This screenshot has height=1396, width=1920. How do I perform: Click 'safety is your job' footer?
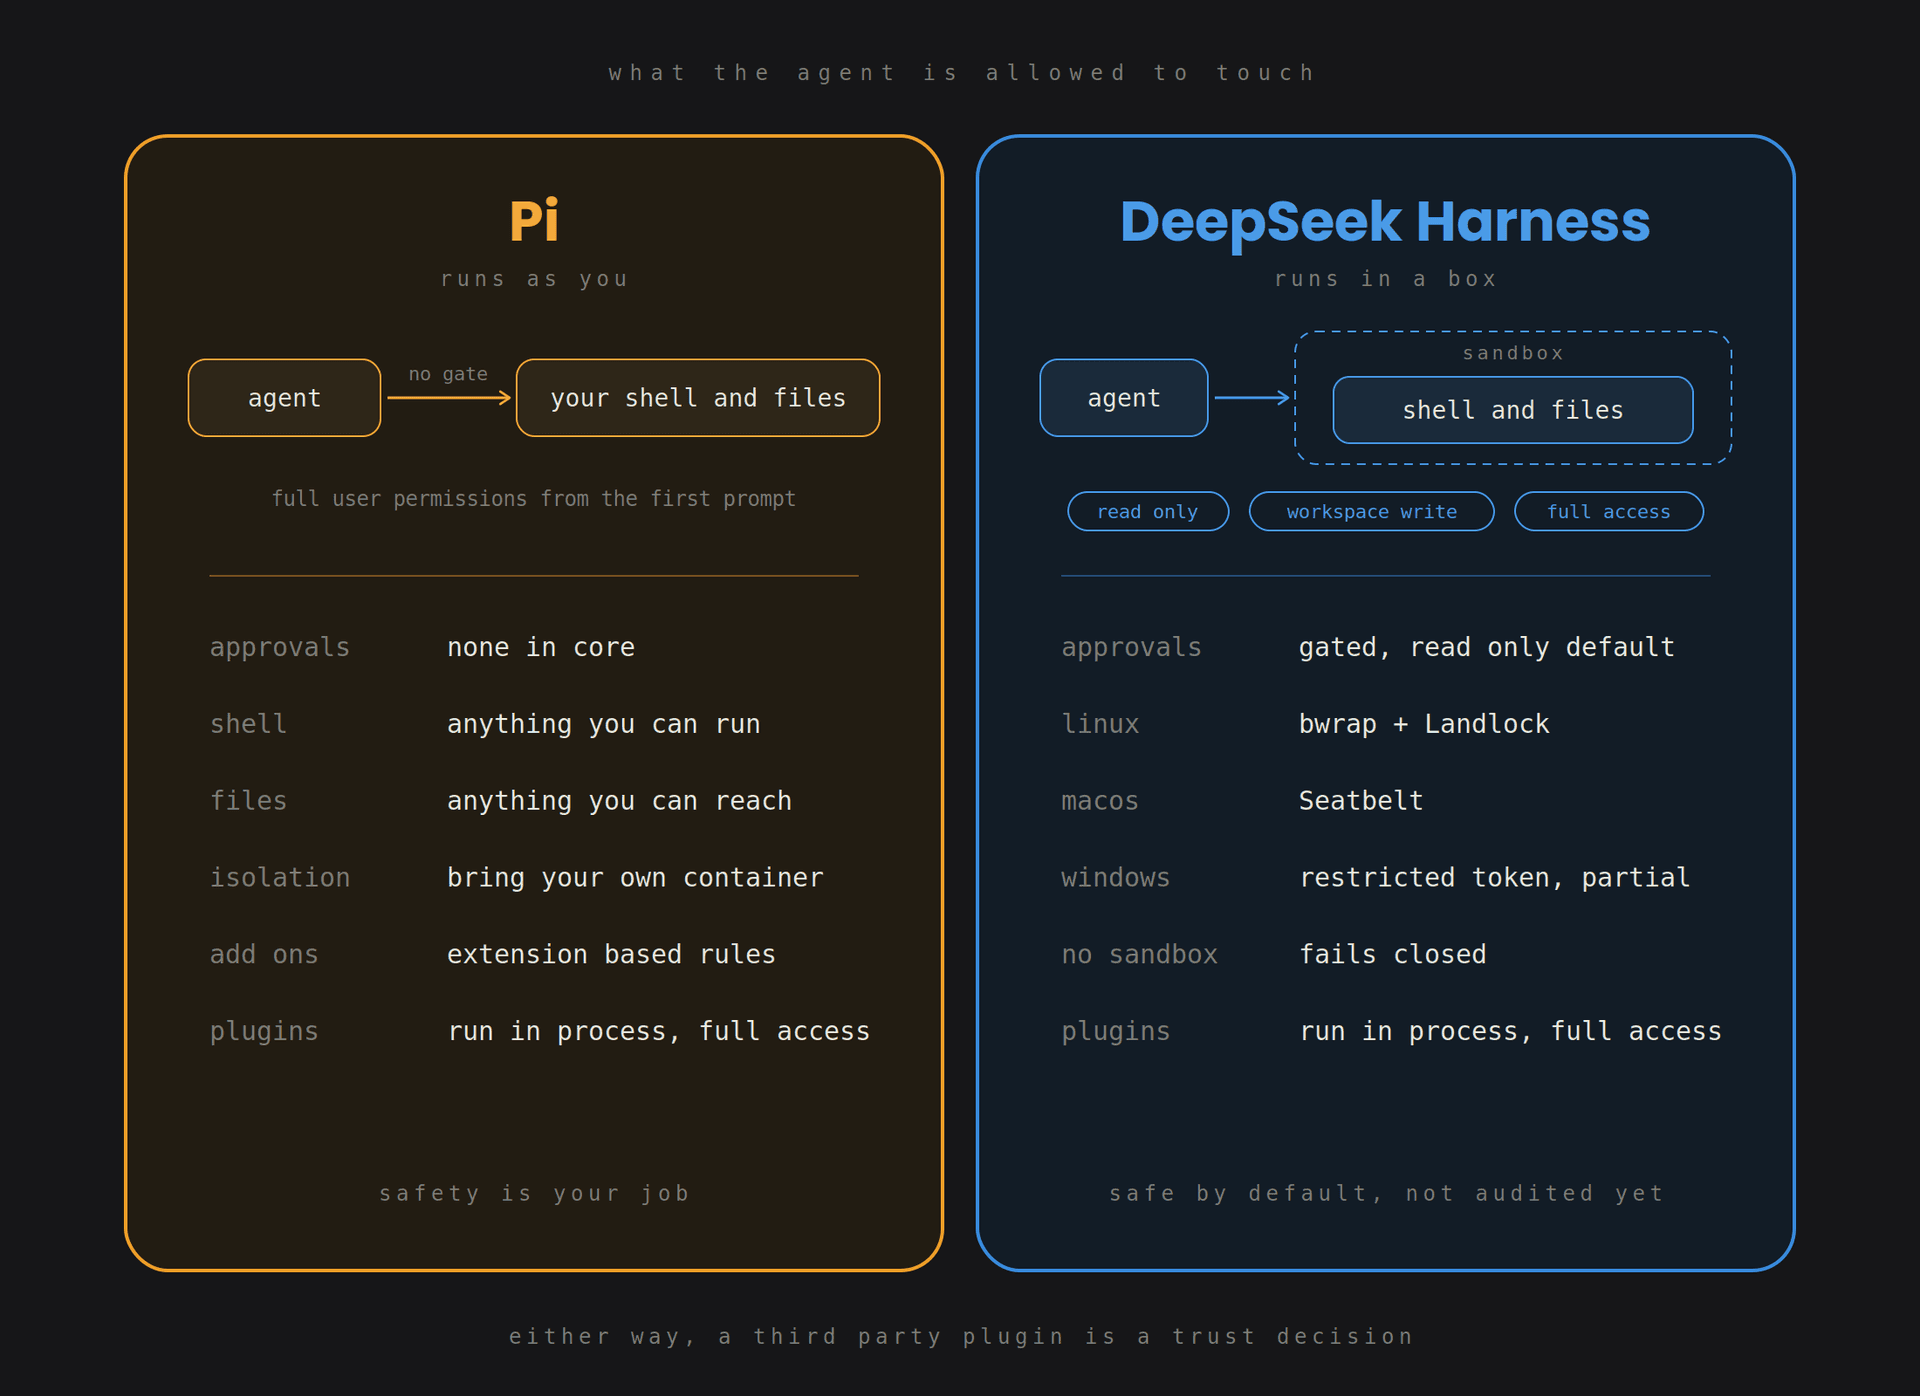(534, 1193)
